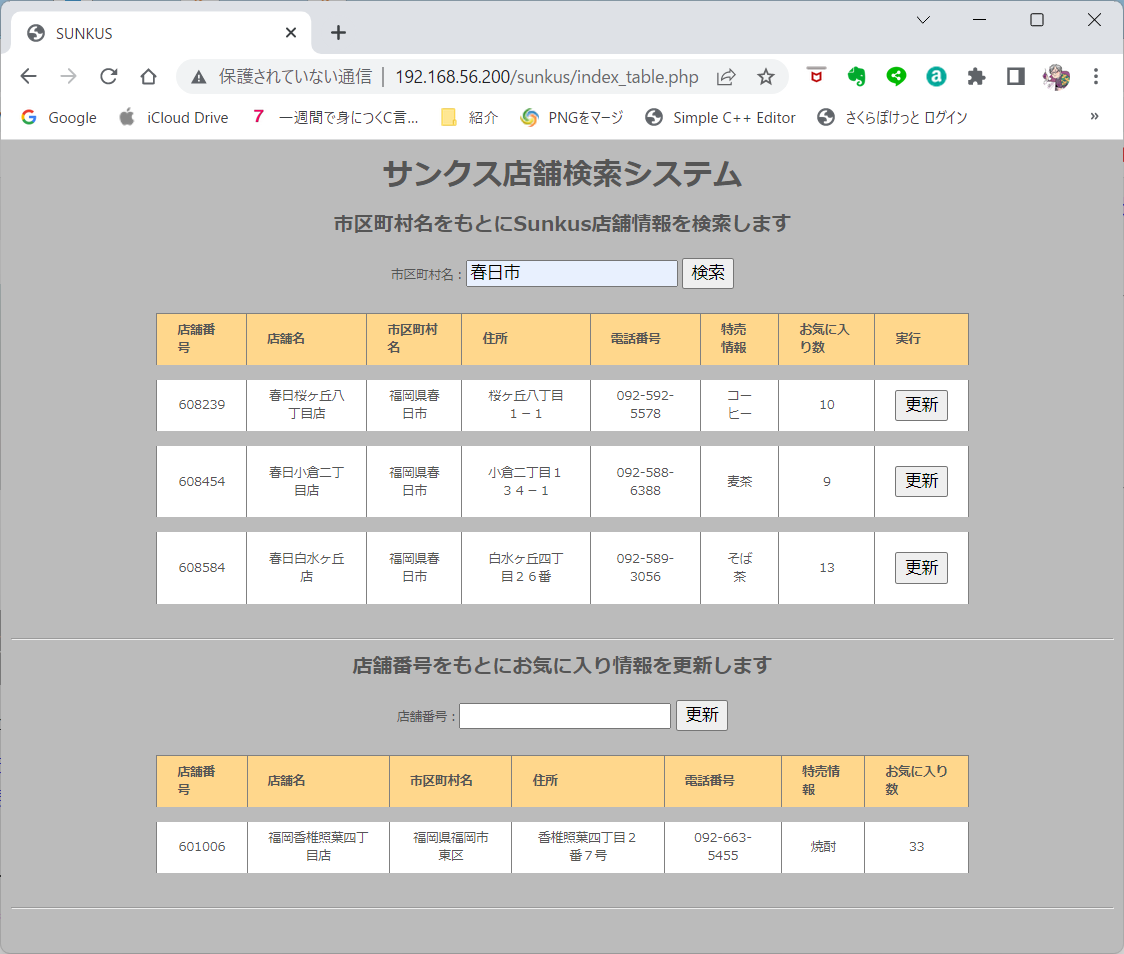Click the 麦茶 sale info cell

pos(739,482)
